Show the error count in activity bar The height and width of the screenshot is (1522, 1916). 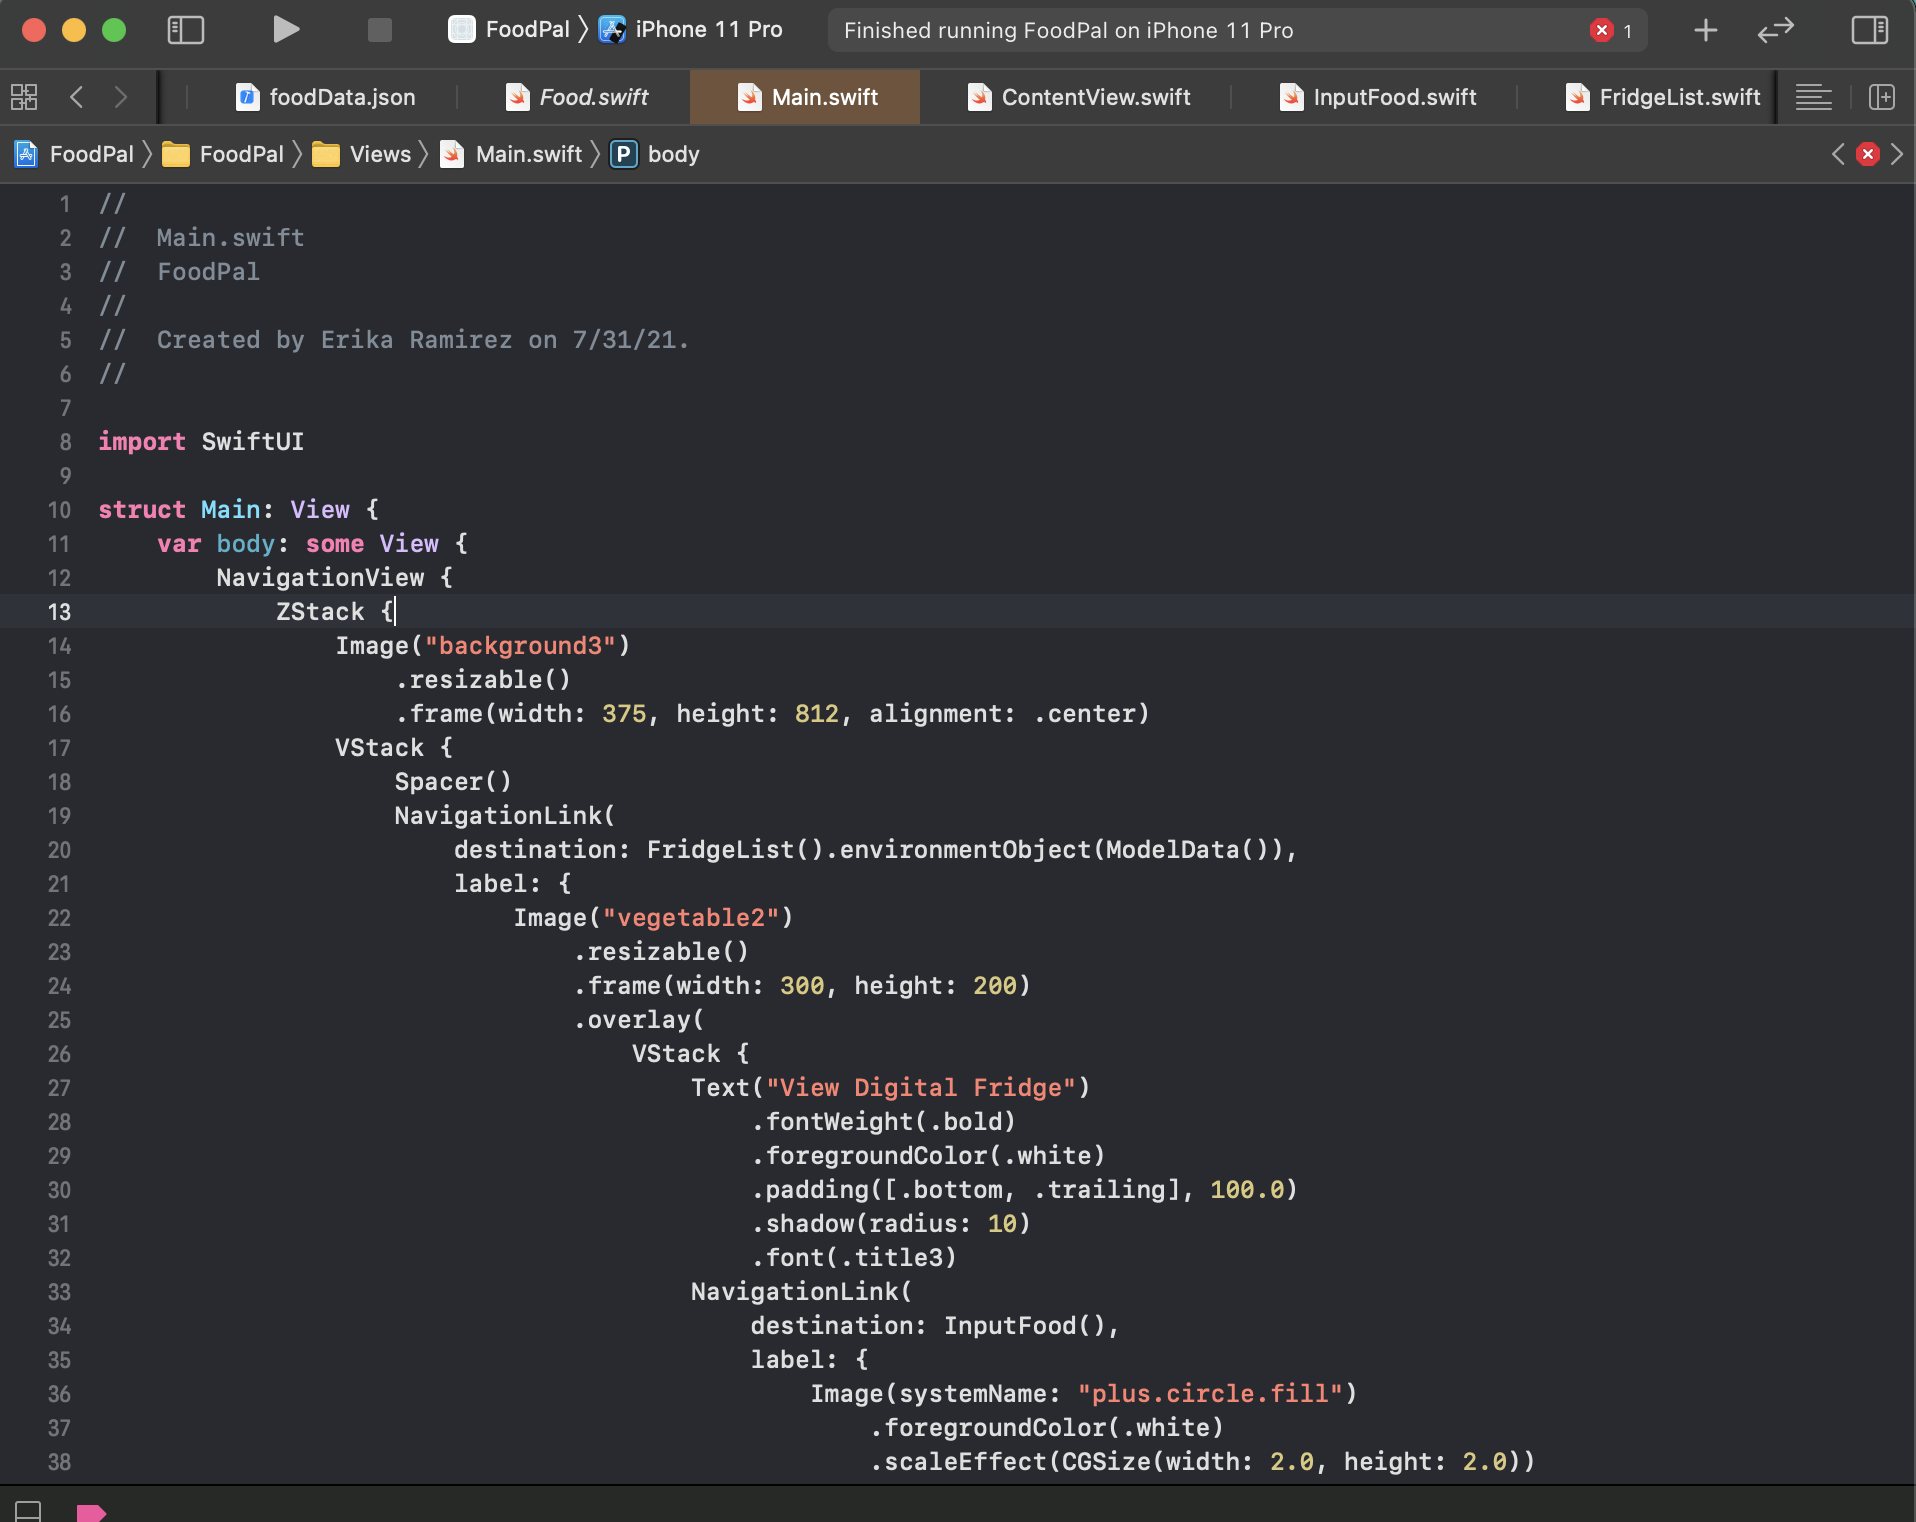[x=1611, y=30]
